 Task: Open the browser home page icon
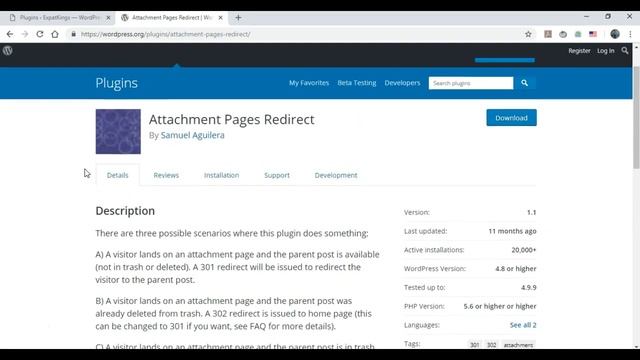[x=55, y=34]
